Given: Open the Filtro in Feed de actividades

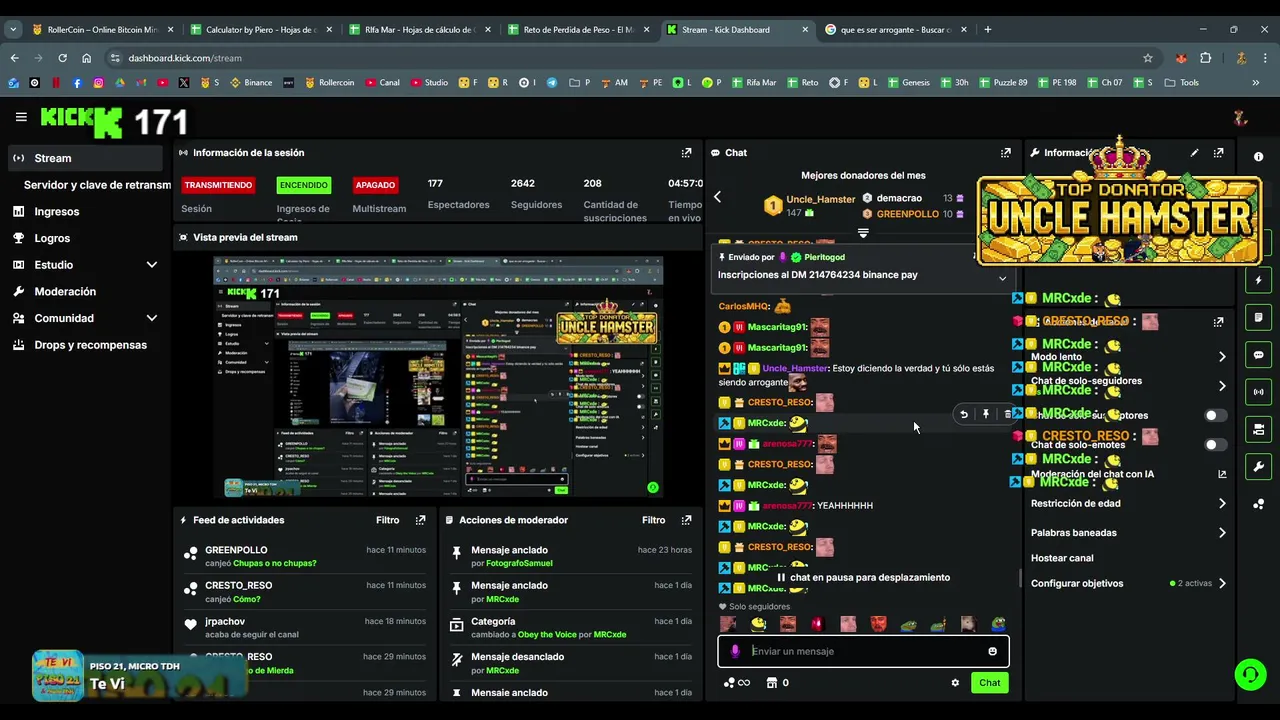Looking at the screenshot, I should coord(387,520).
